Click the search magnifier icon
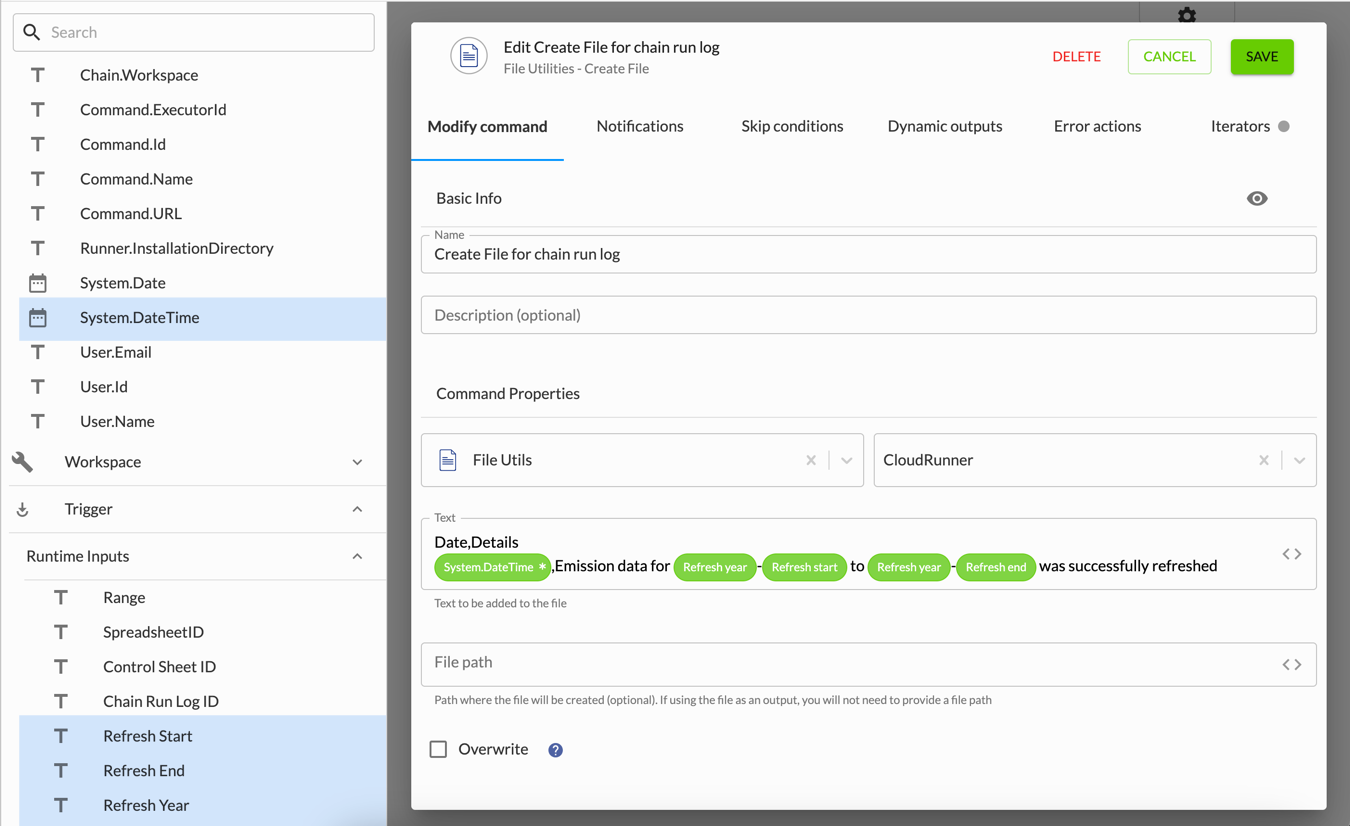The image size is (1350, 826). coord(32,32)
